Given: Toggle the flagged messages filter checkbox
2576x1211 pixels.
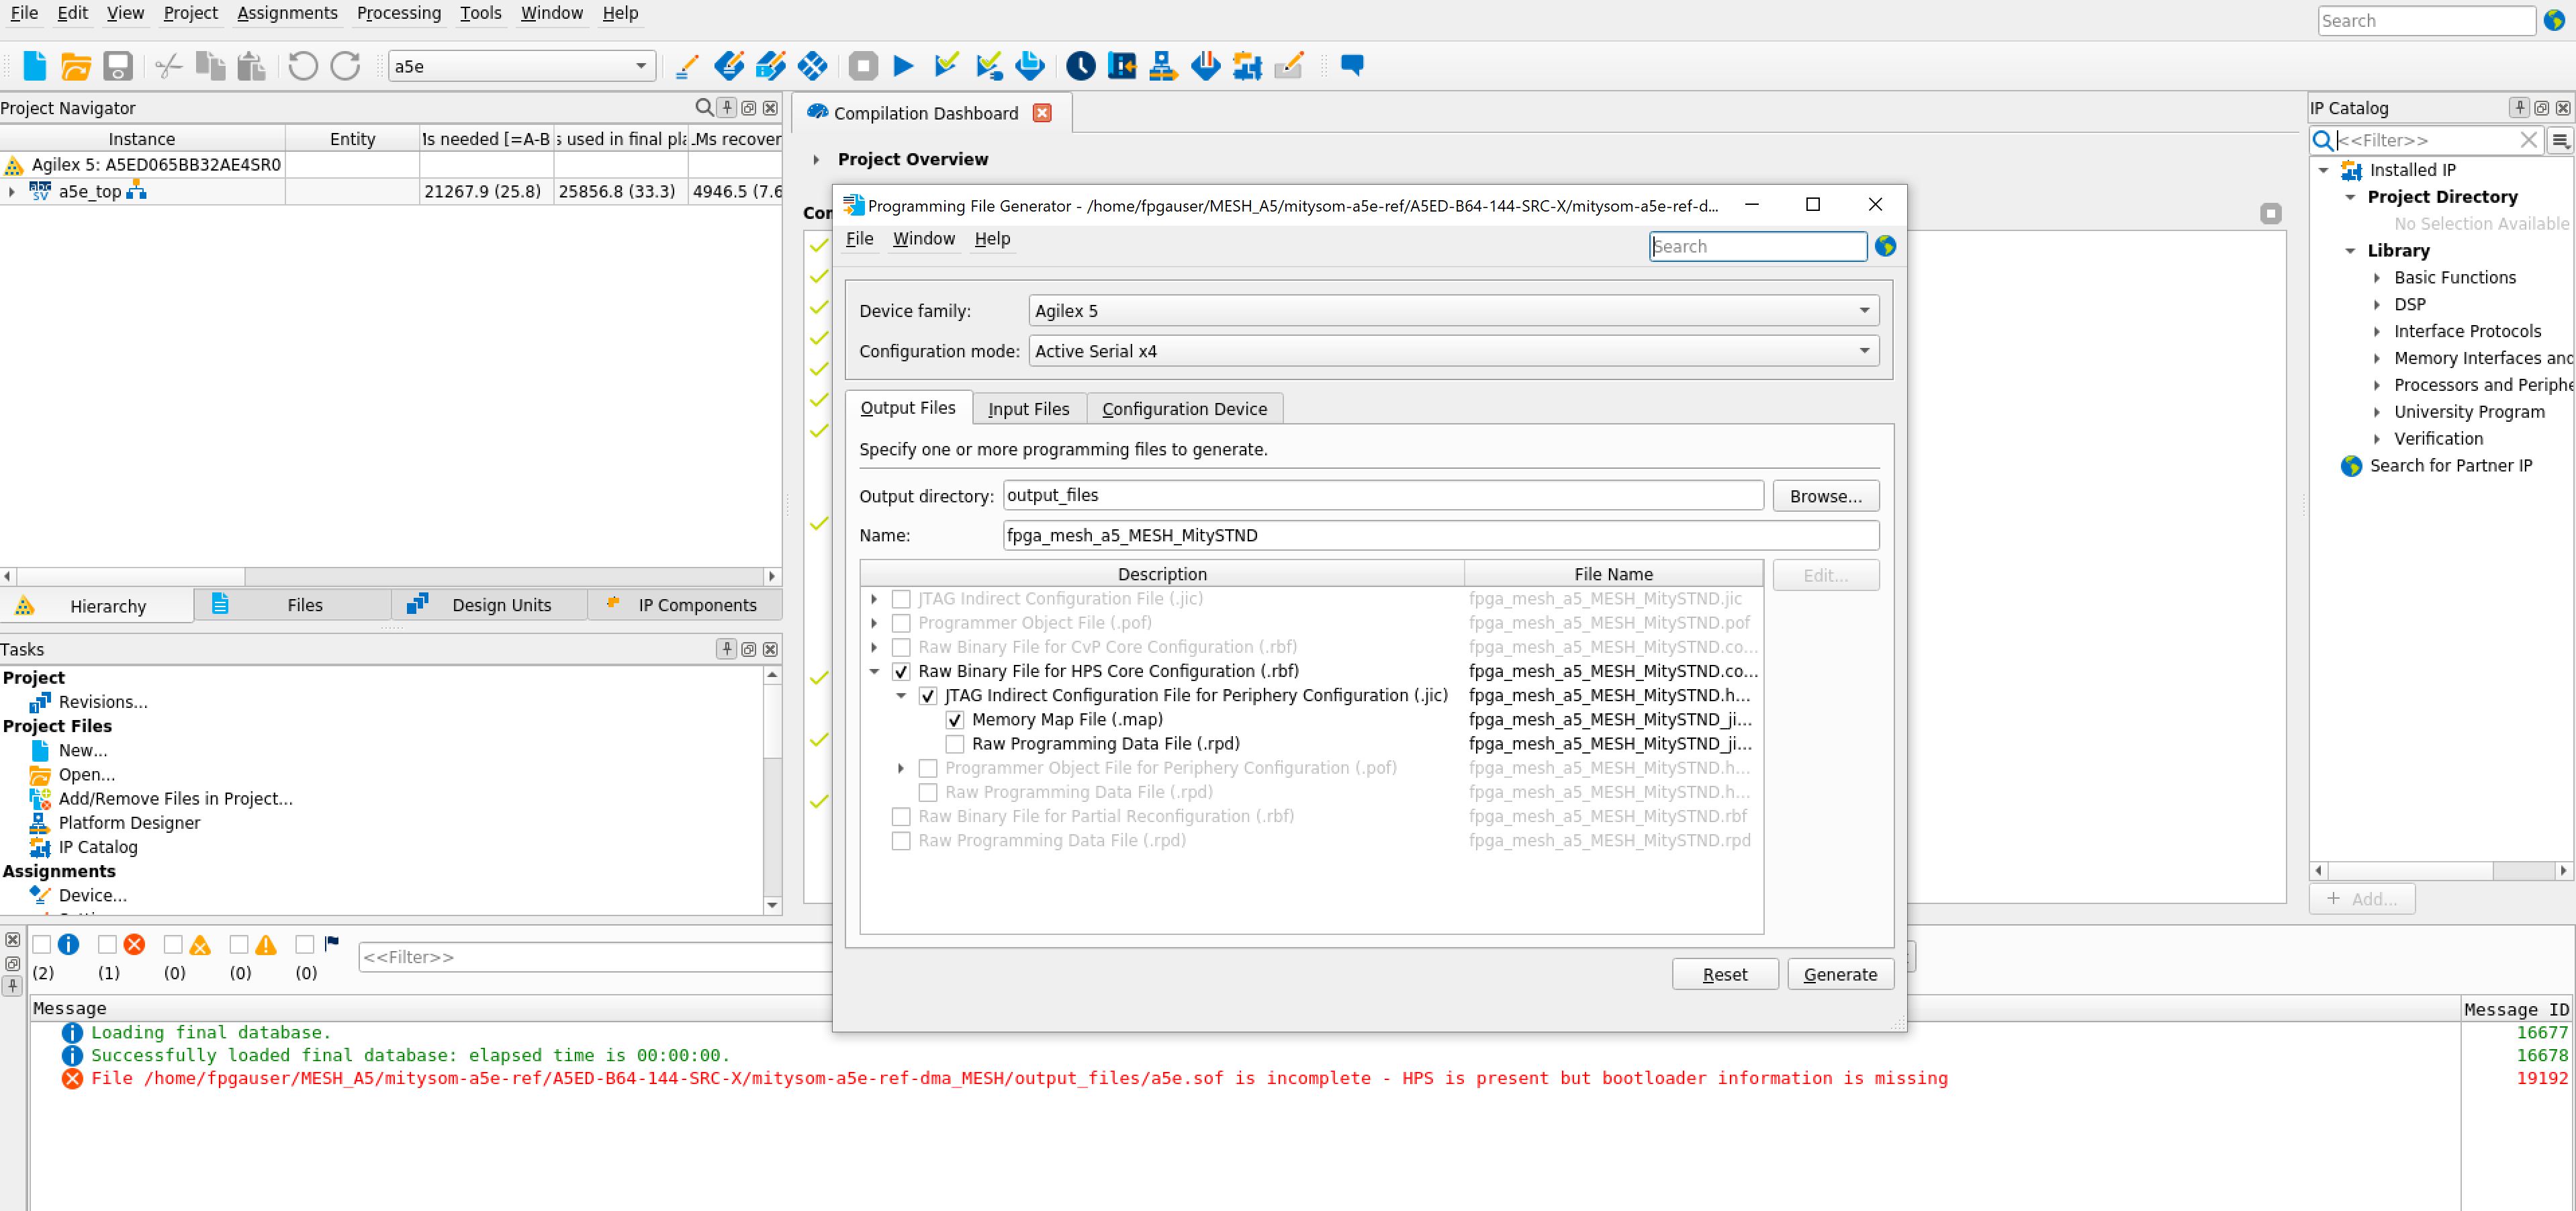Looking at the screenshot, I should click(305, 944).
